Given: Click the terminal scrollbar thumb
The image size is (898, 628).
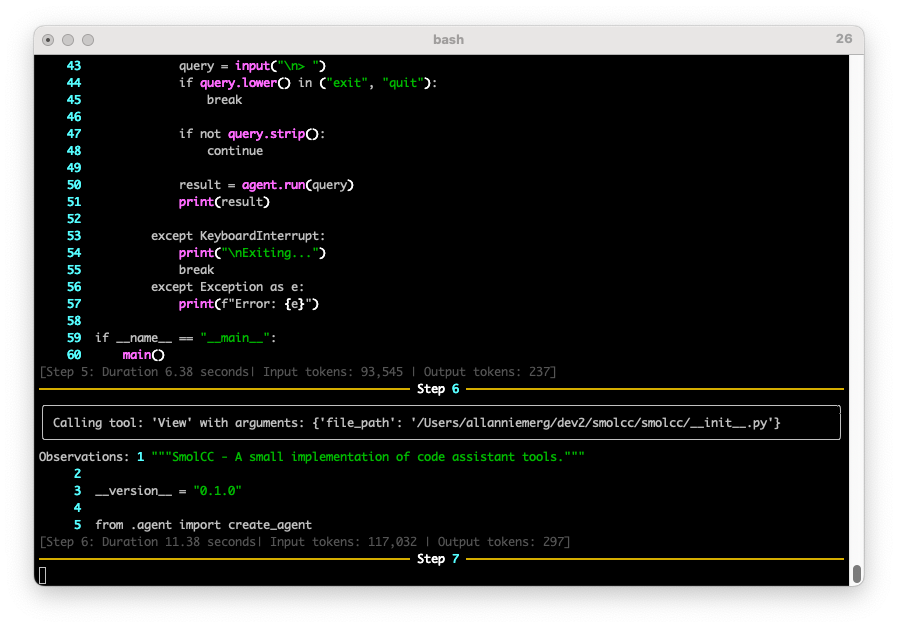Looking at the screenshot, I should pyautogui.click(x=857, y=574).
